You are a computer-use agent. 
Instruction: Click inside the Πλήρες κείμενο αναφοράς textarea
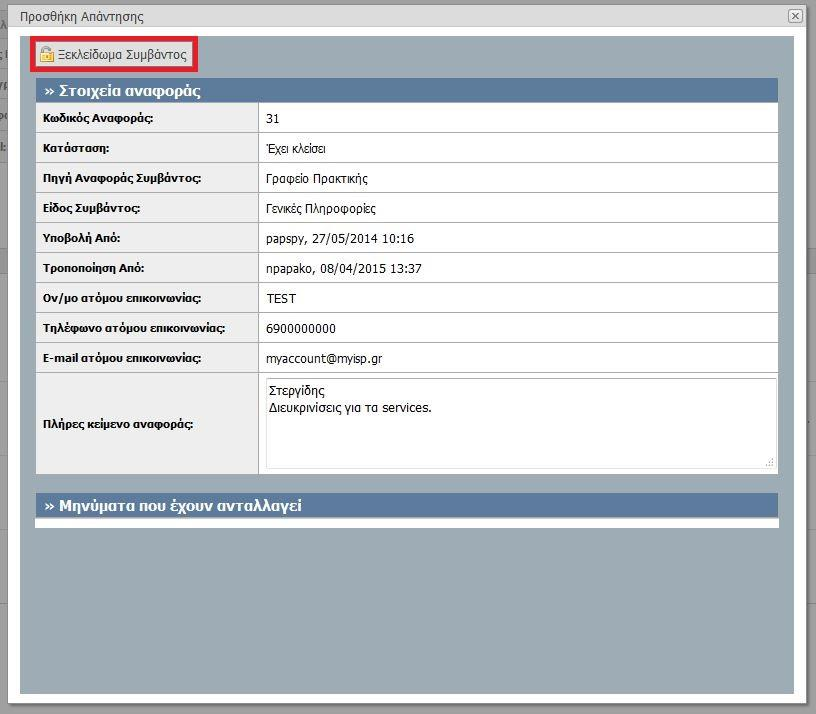coord(521,423)
